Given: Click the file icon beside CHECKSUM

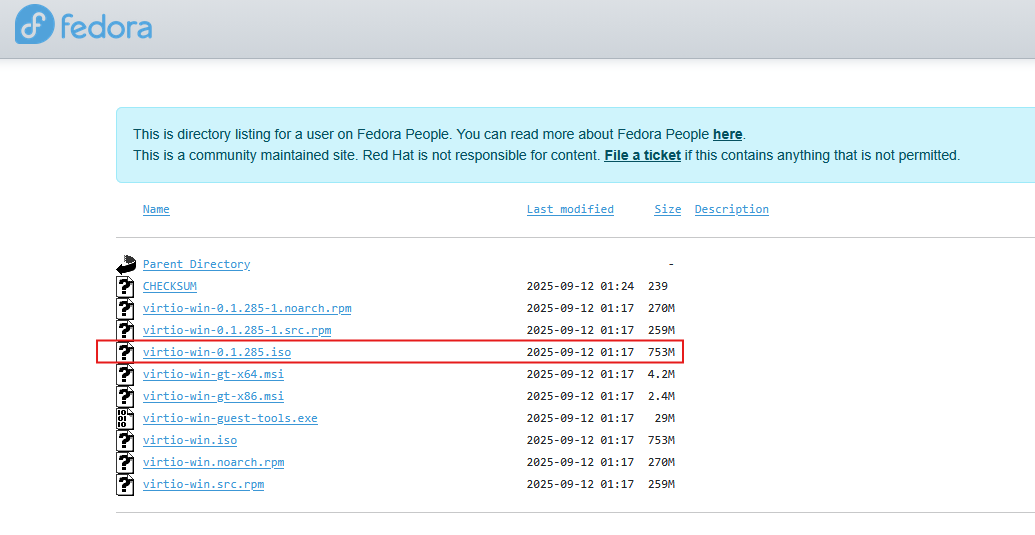Looking at the screenshot, I should (x=125, y=286).
